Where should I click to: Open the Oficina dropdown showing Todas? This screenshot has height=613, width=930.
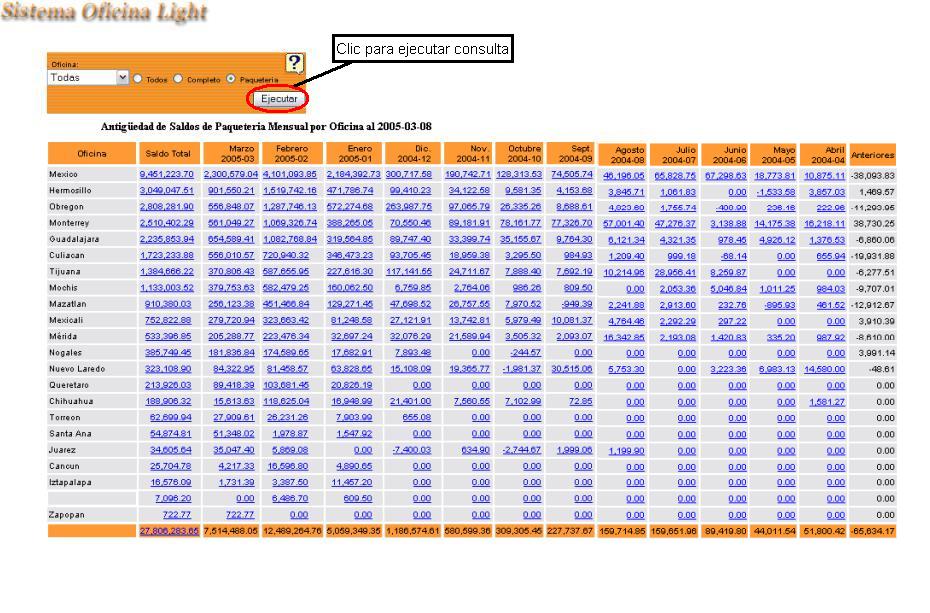click(89, 78)
